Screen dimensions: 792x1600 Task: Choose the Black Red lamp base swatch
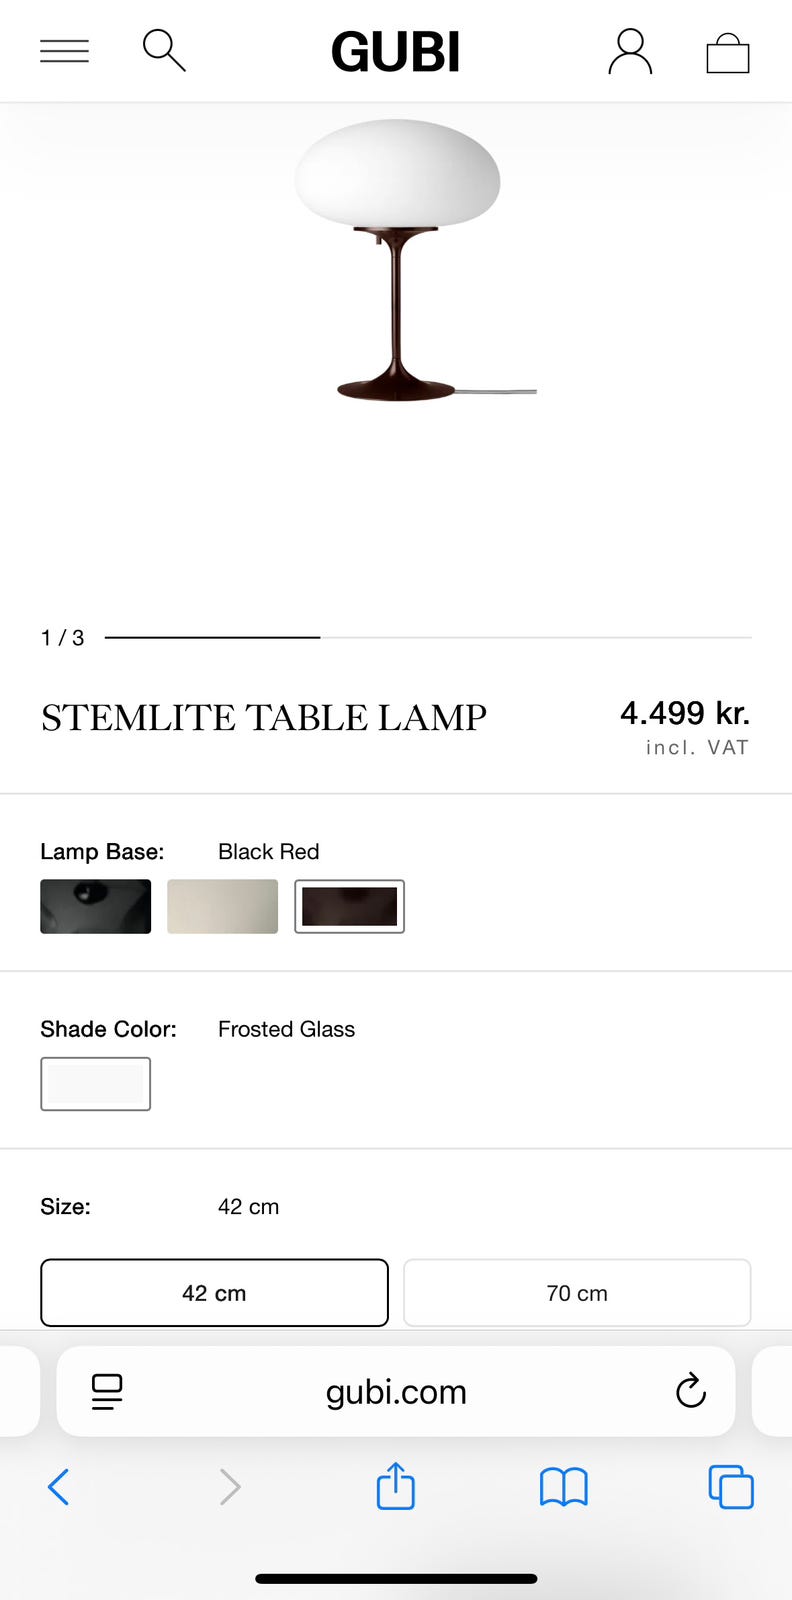pos(349,906)
